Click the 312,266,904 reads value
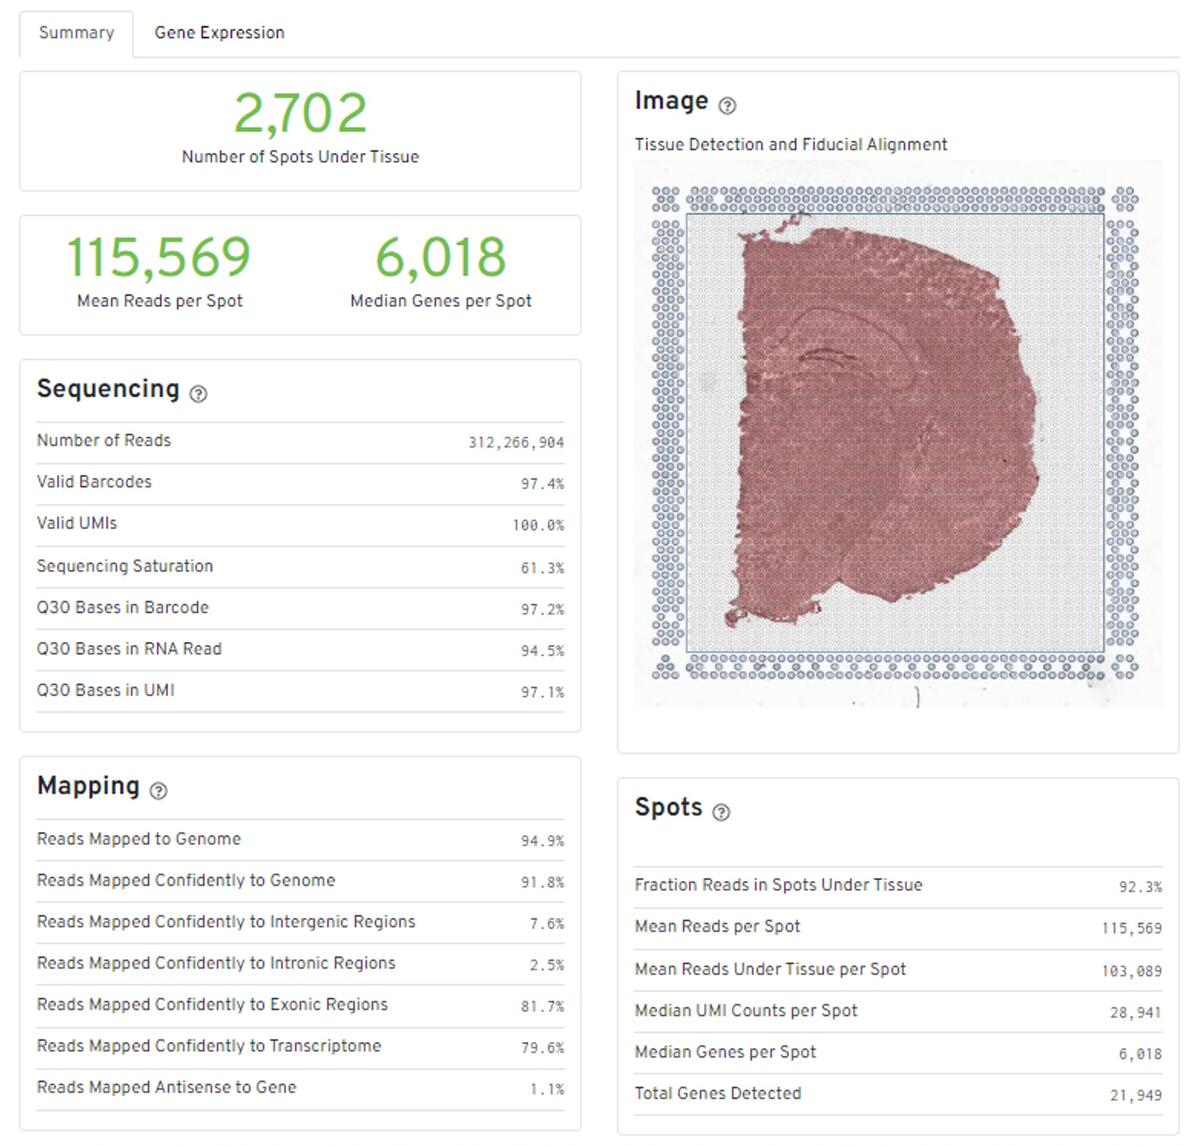 [x=516, y=442]
